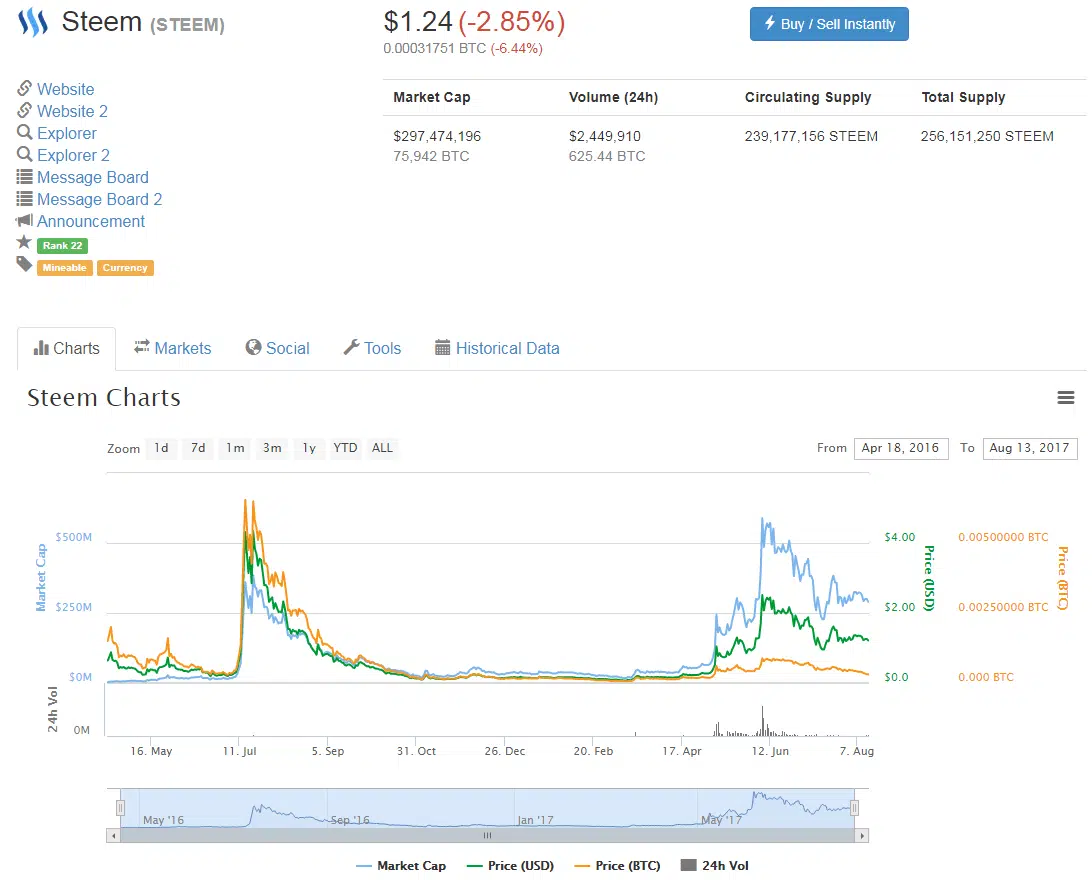Click the magnifier icon beside Explorer

pyautogui.click(x=24, y=132)
